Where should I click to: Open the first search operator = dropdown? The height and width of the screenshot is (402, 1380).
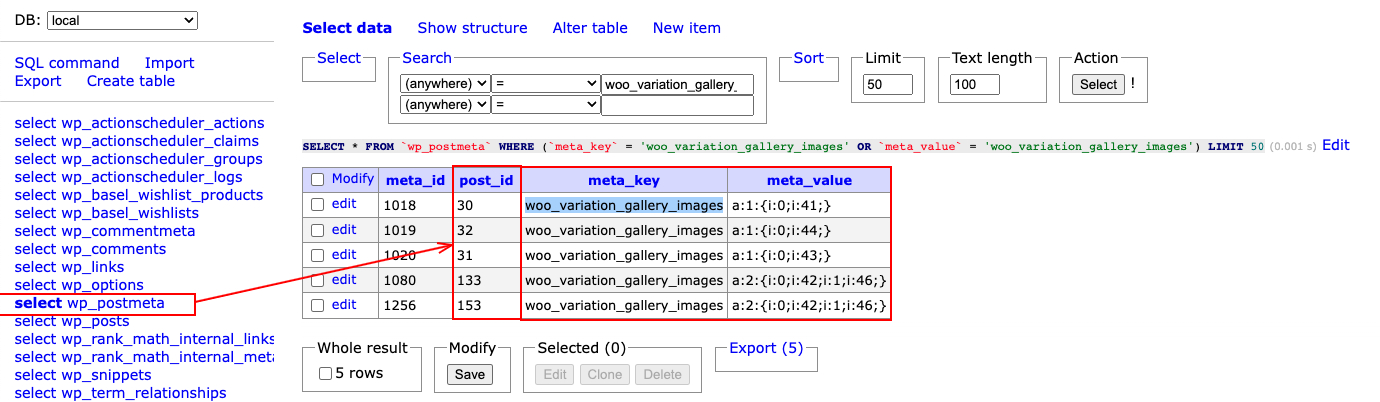(x=546, y=85)
